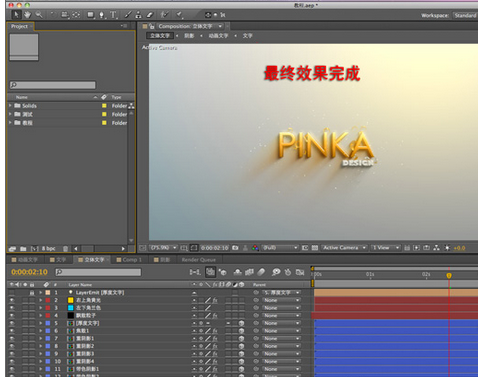Click the interpret footage icon in Project panel
Screen dimensions: 478x377
click(12, 249)
